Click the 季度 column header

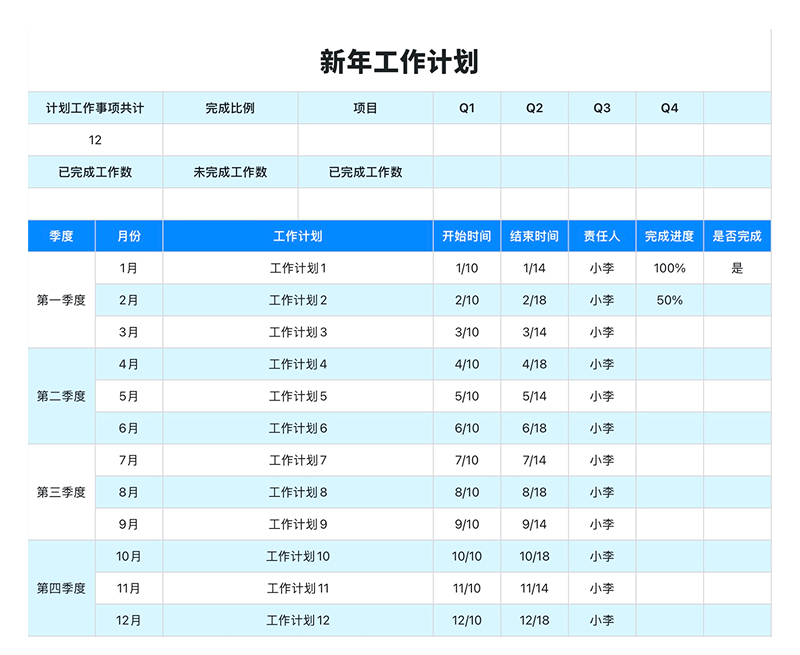[x=61, y=236]
